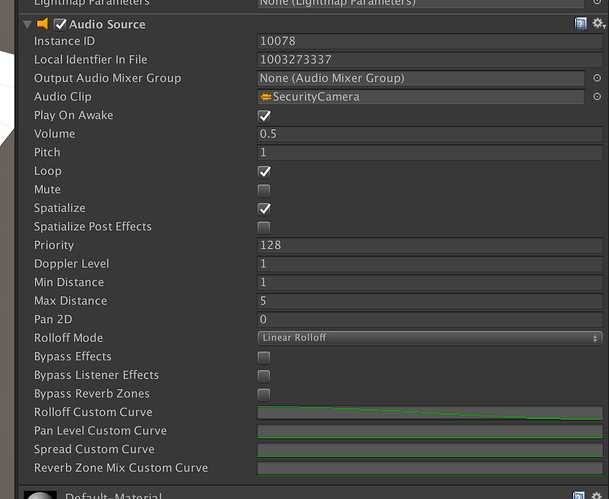Disable the Audio Source component checkbox
The width and height of the screenshot is (609, 499).
click(60, 24)
